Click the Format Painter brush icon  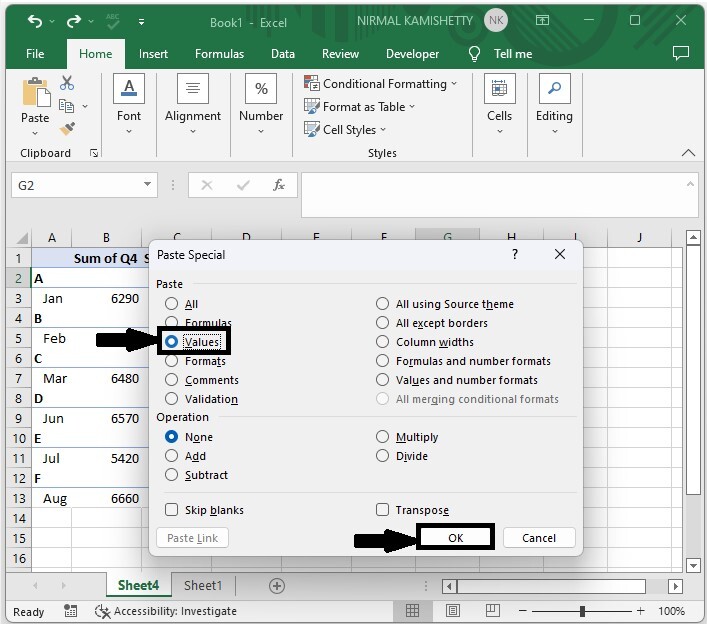click(67, 129)
